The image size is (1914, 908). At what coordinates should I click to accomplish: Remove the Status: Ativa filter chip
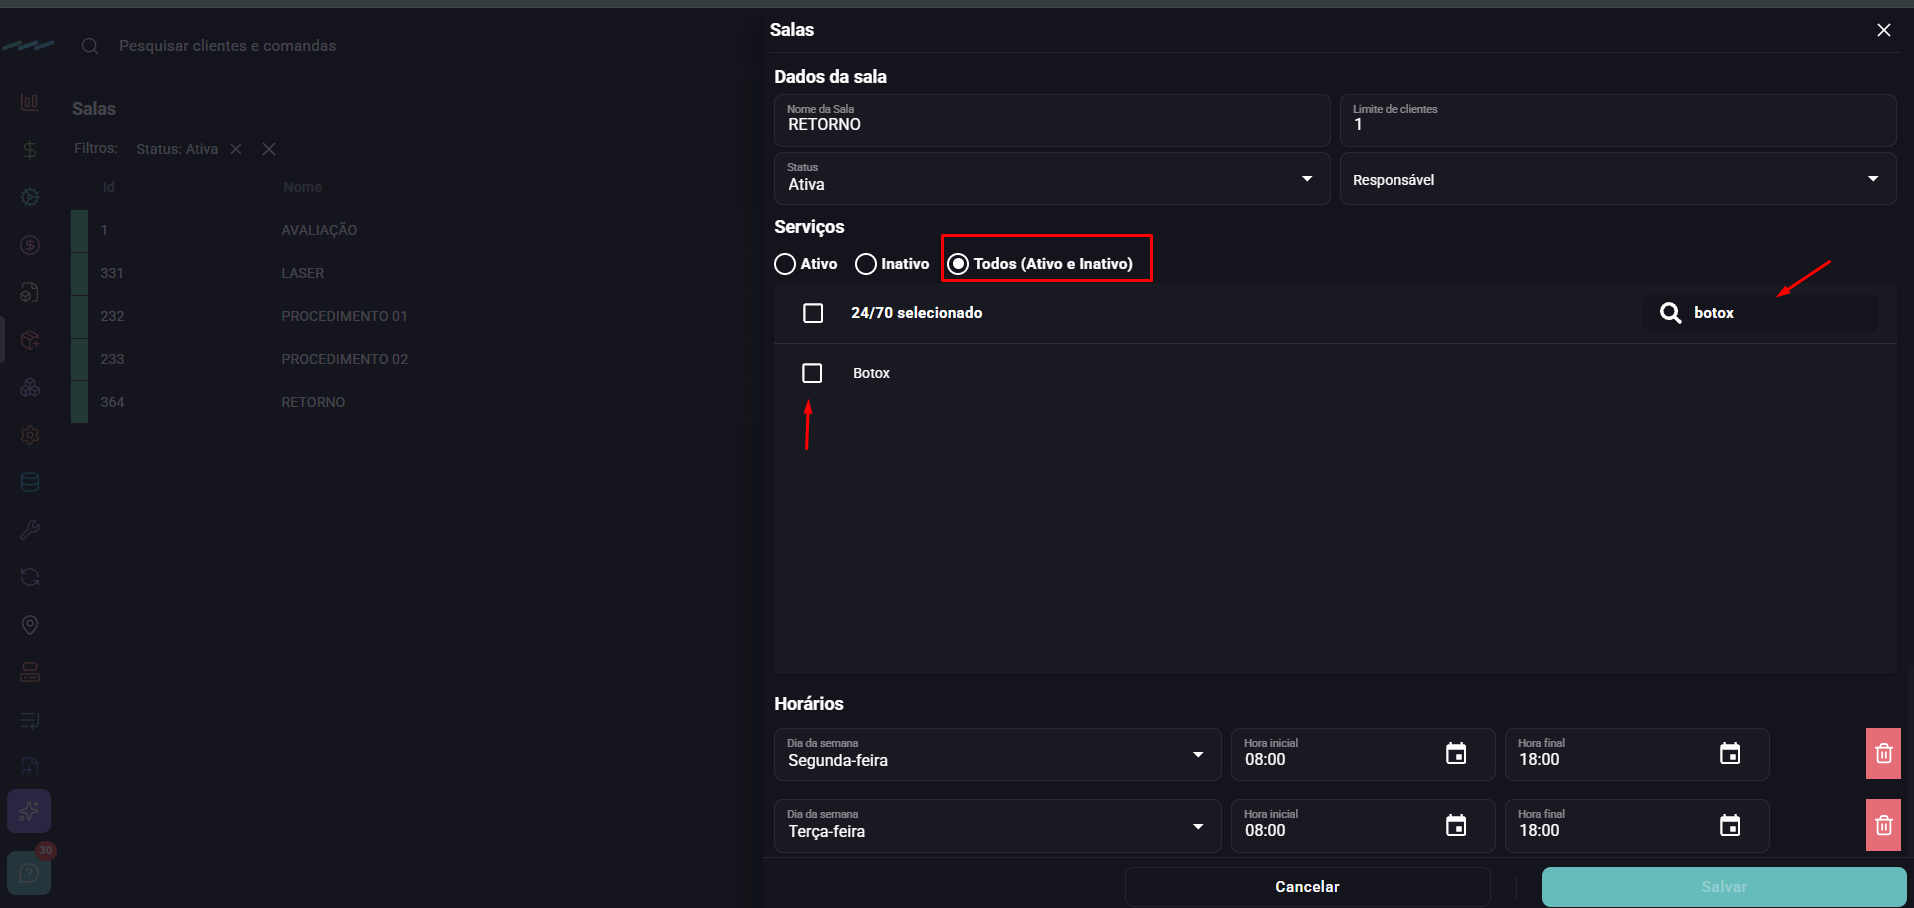coord(236,149)
